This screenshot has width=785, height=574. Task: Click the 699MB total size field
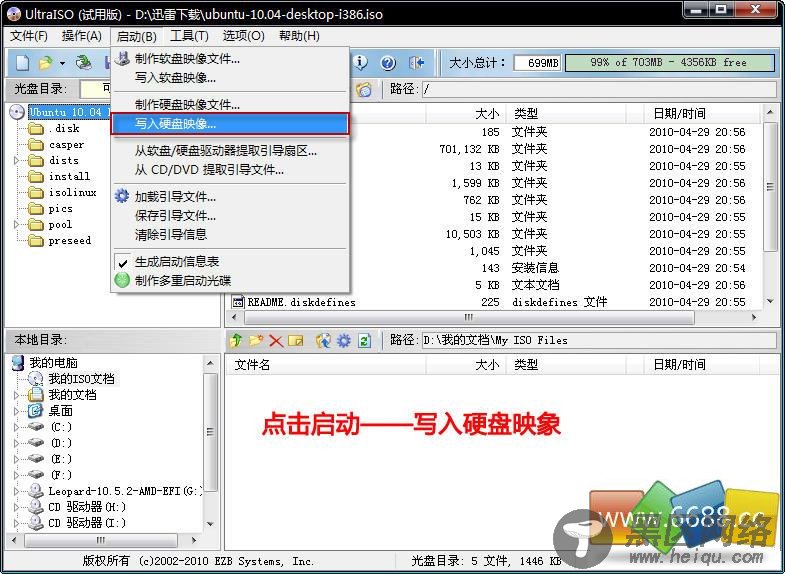tap(538, 63)
